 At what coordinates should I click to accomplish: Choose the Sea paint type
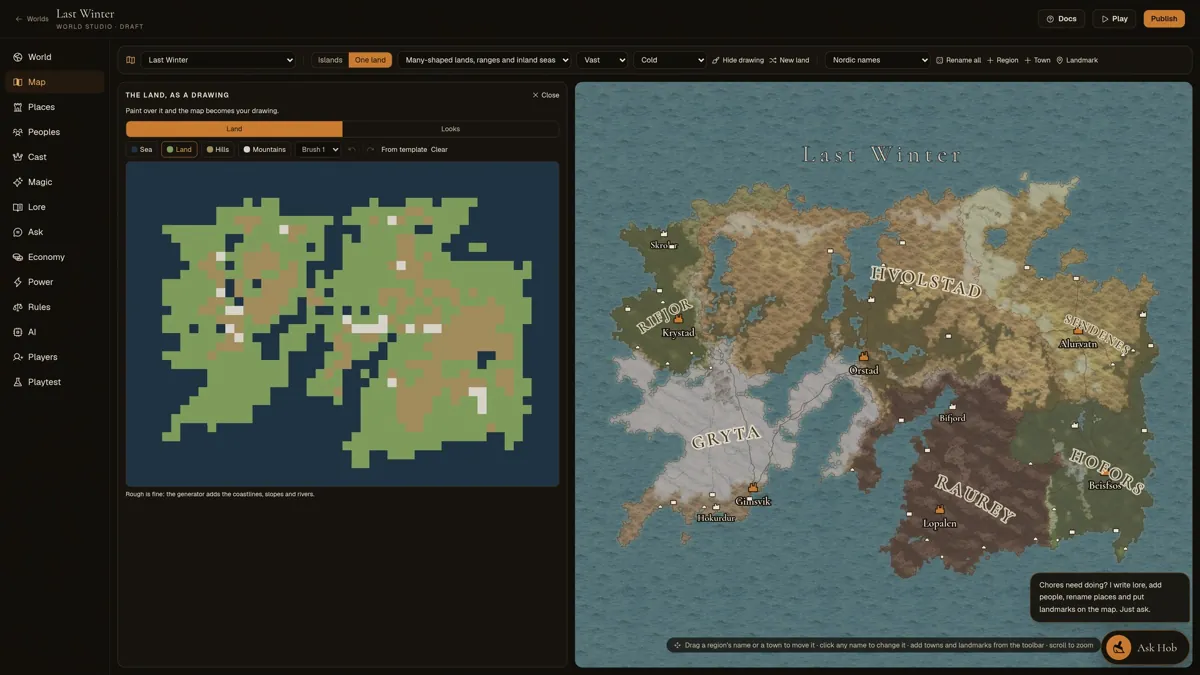(142, 149)
